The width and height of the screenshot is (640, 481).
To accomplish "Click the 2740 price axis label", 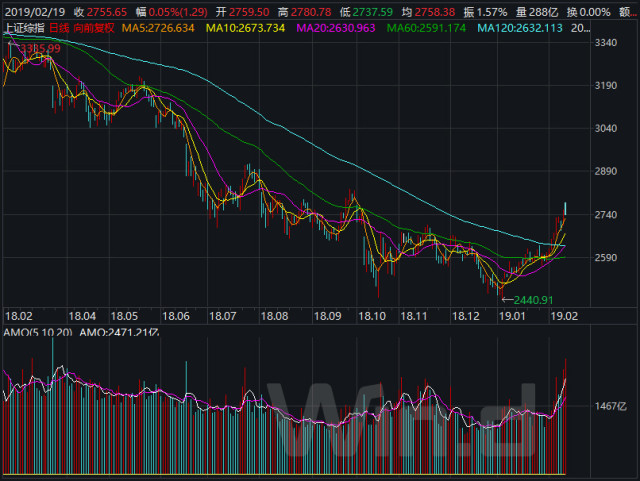I will (x=605, y=215).
